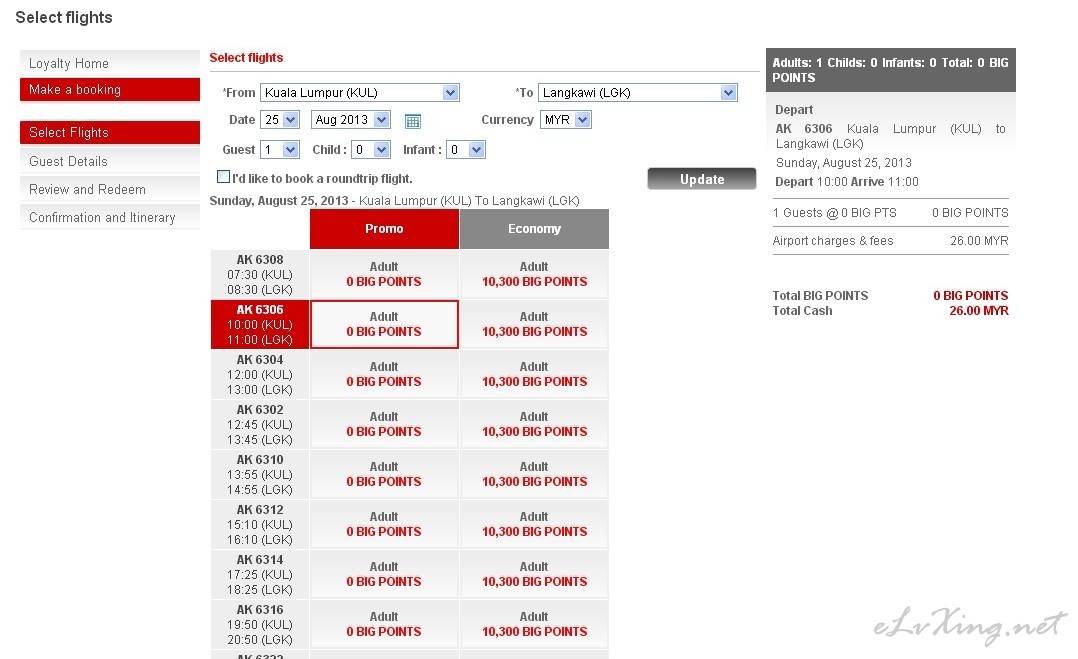Click Depart 10:00 Arrive 11:00 text
The width and height of the screenshot is (1078, 659).
click(x=846, y=181)
